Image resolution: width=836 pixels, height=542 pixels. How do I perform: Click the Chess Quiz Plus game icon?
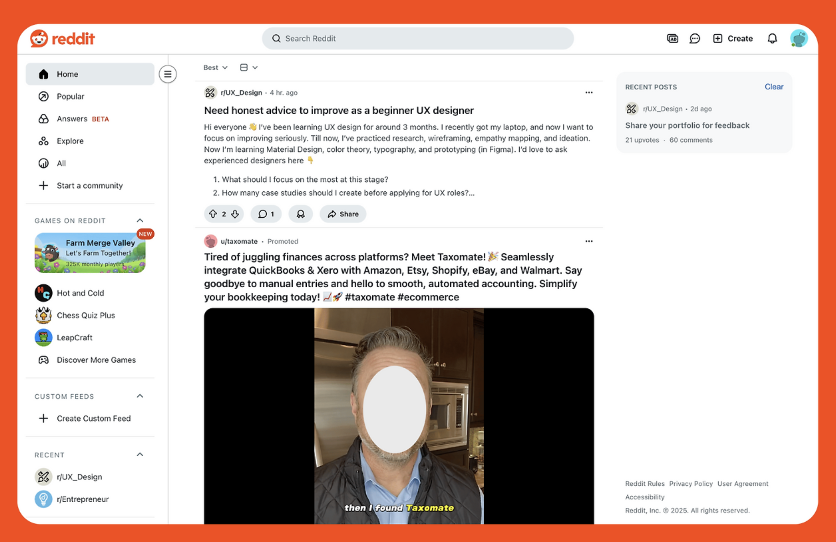(43, 316)
